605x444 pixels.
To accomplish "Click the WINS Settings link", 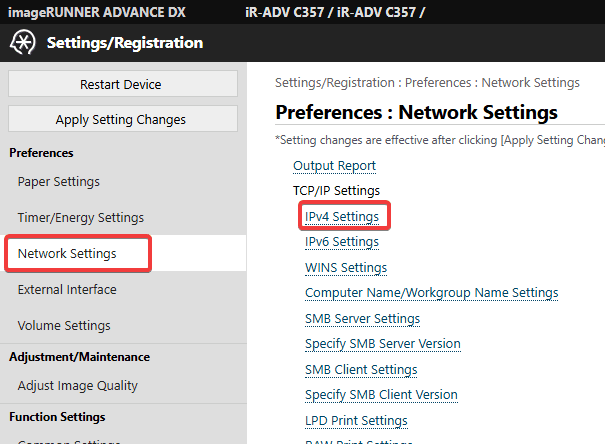I will coord(346,268).
